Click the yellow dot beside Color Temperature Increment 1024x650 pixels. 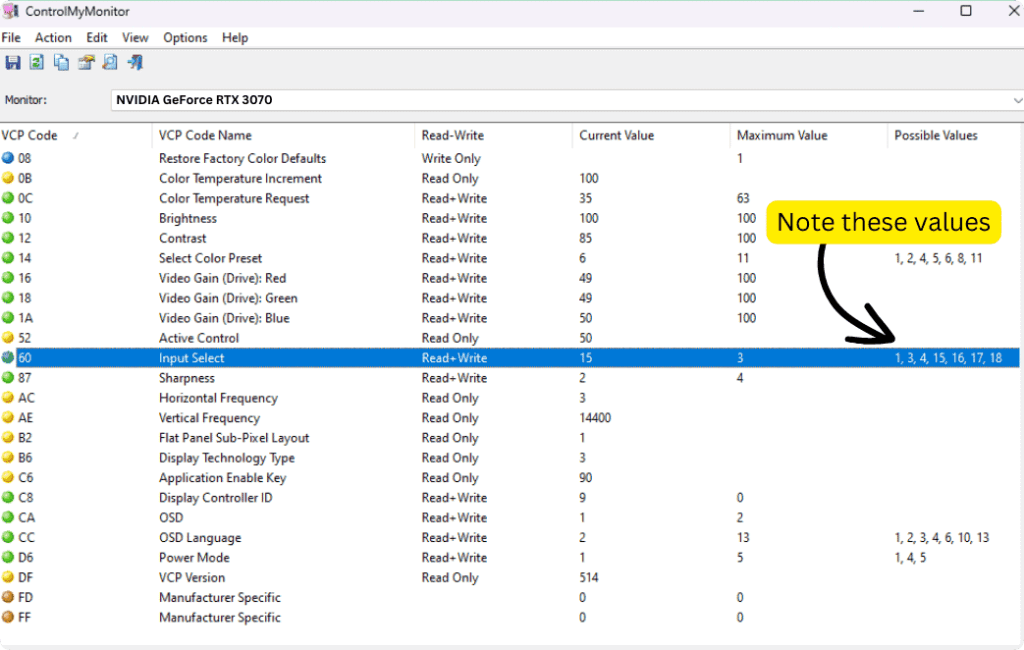click(9, 178)
